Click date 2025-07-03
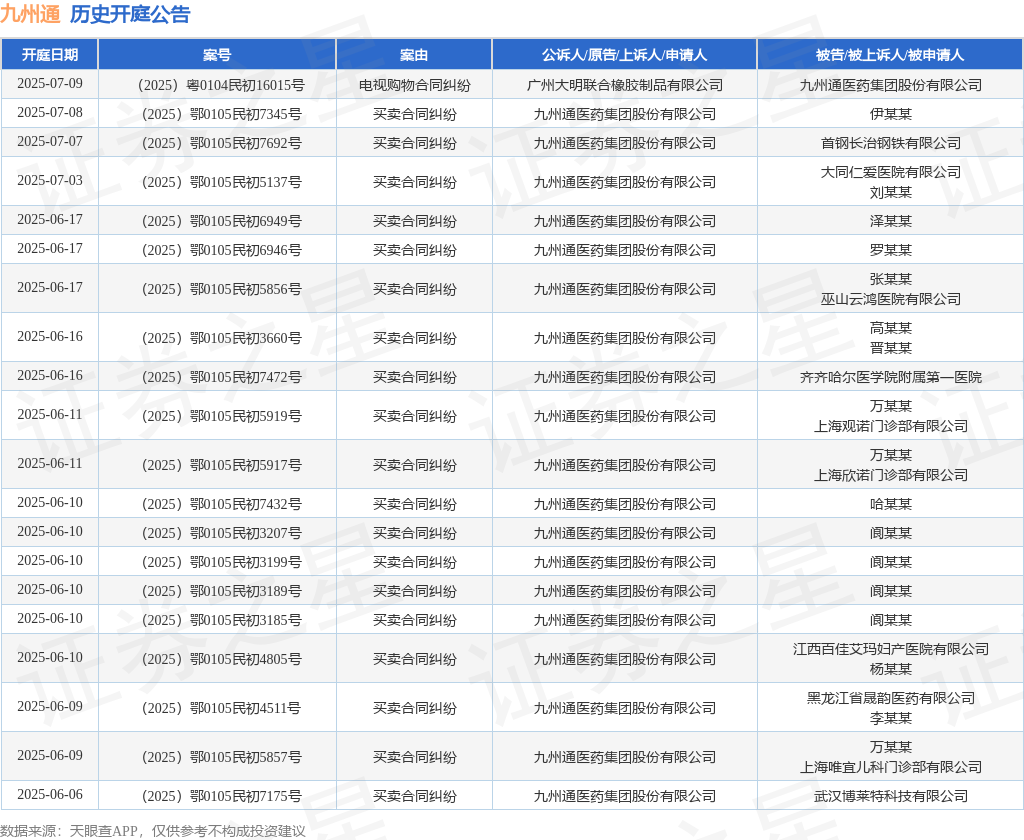Viewport: 1024px width, 840px height. point(50,180)
